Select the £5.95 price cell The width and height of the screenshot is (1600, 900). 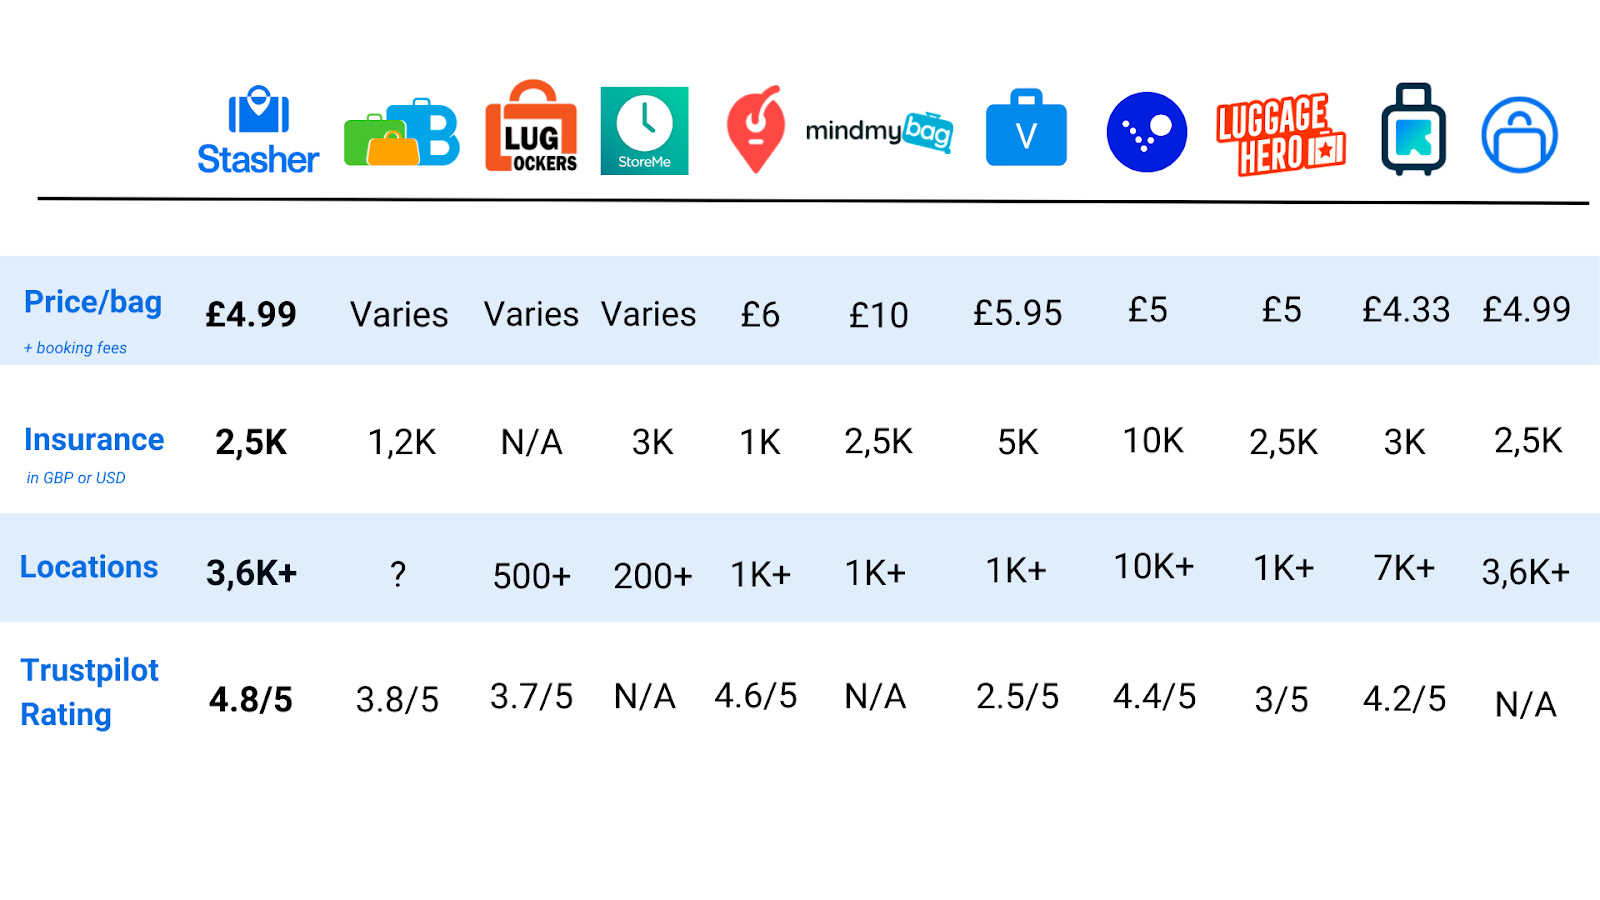[x=1017, y=313]
